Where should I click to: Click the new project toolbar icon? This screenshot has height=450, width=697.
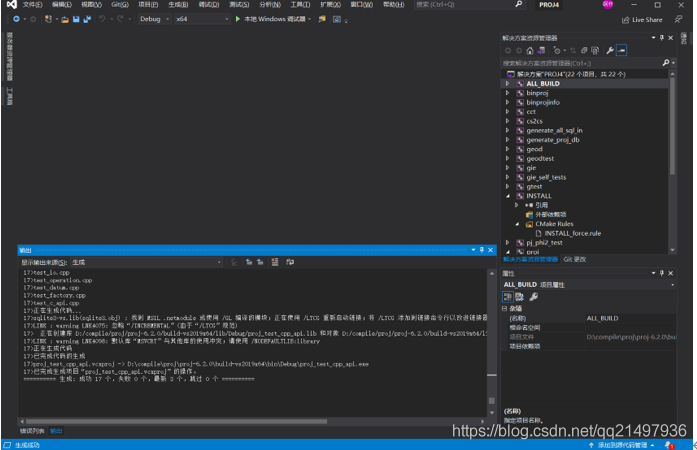[48, 19]
